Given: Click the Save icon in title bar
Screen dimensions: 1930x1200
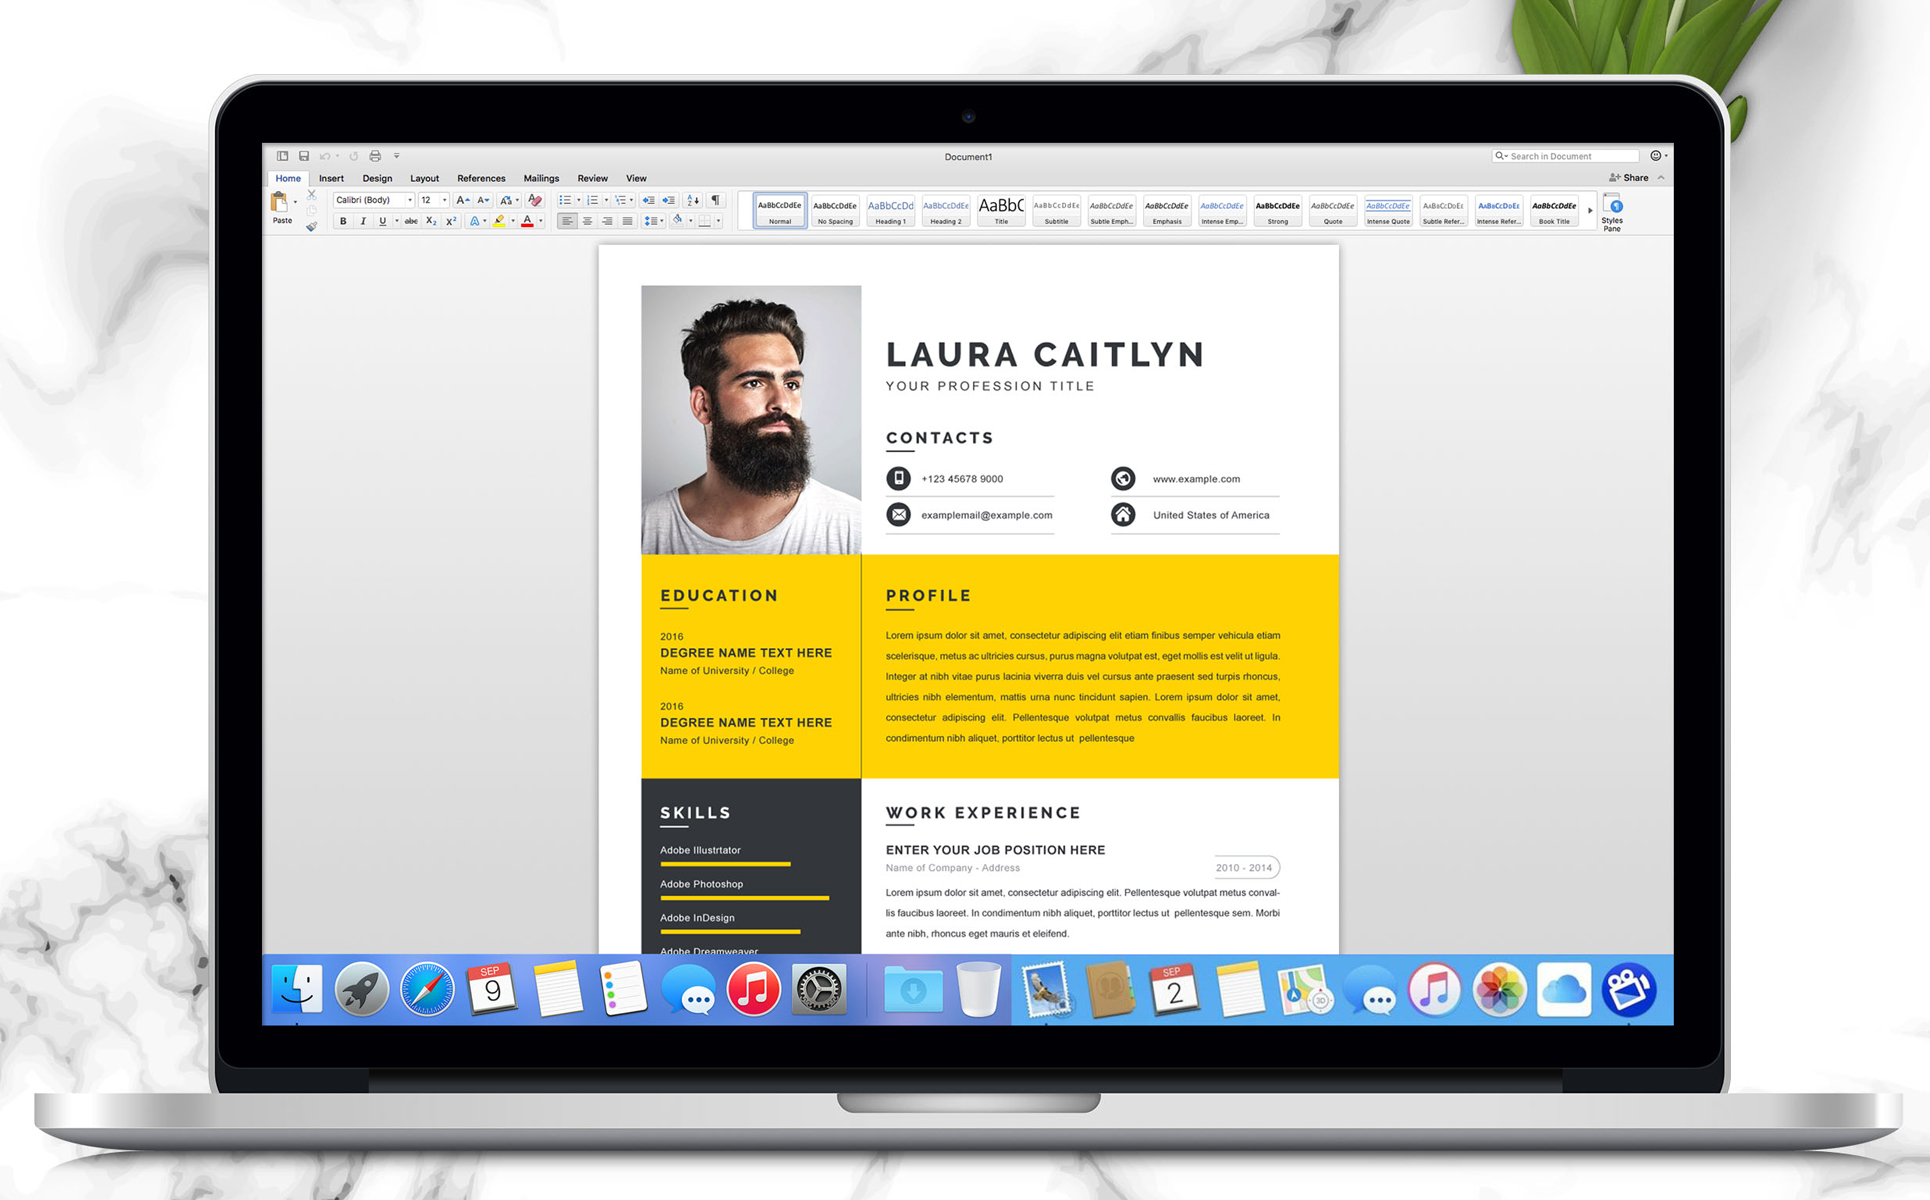Looking at the screenshot, I should point(304,156).
